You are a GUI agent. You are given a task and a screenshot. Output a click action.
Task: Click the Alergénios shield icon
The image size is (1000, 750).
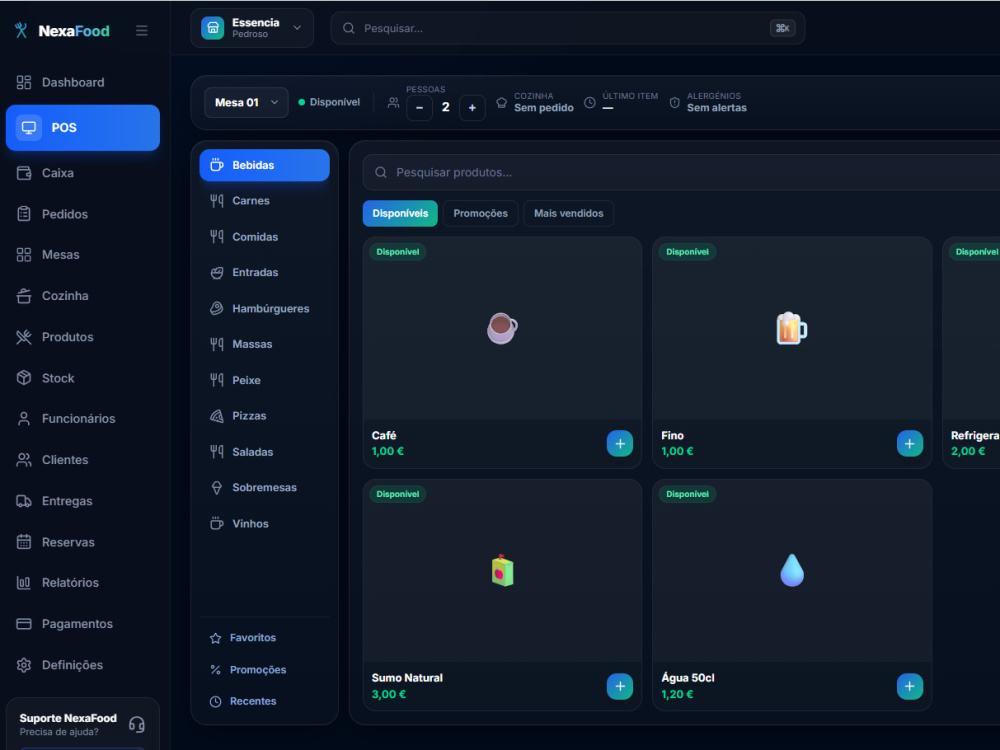click(675, 102)
